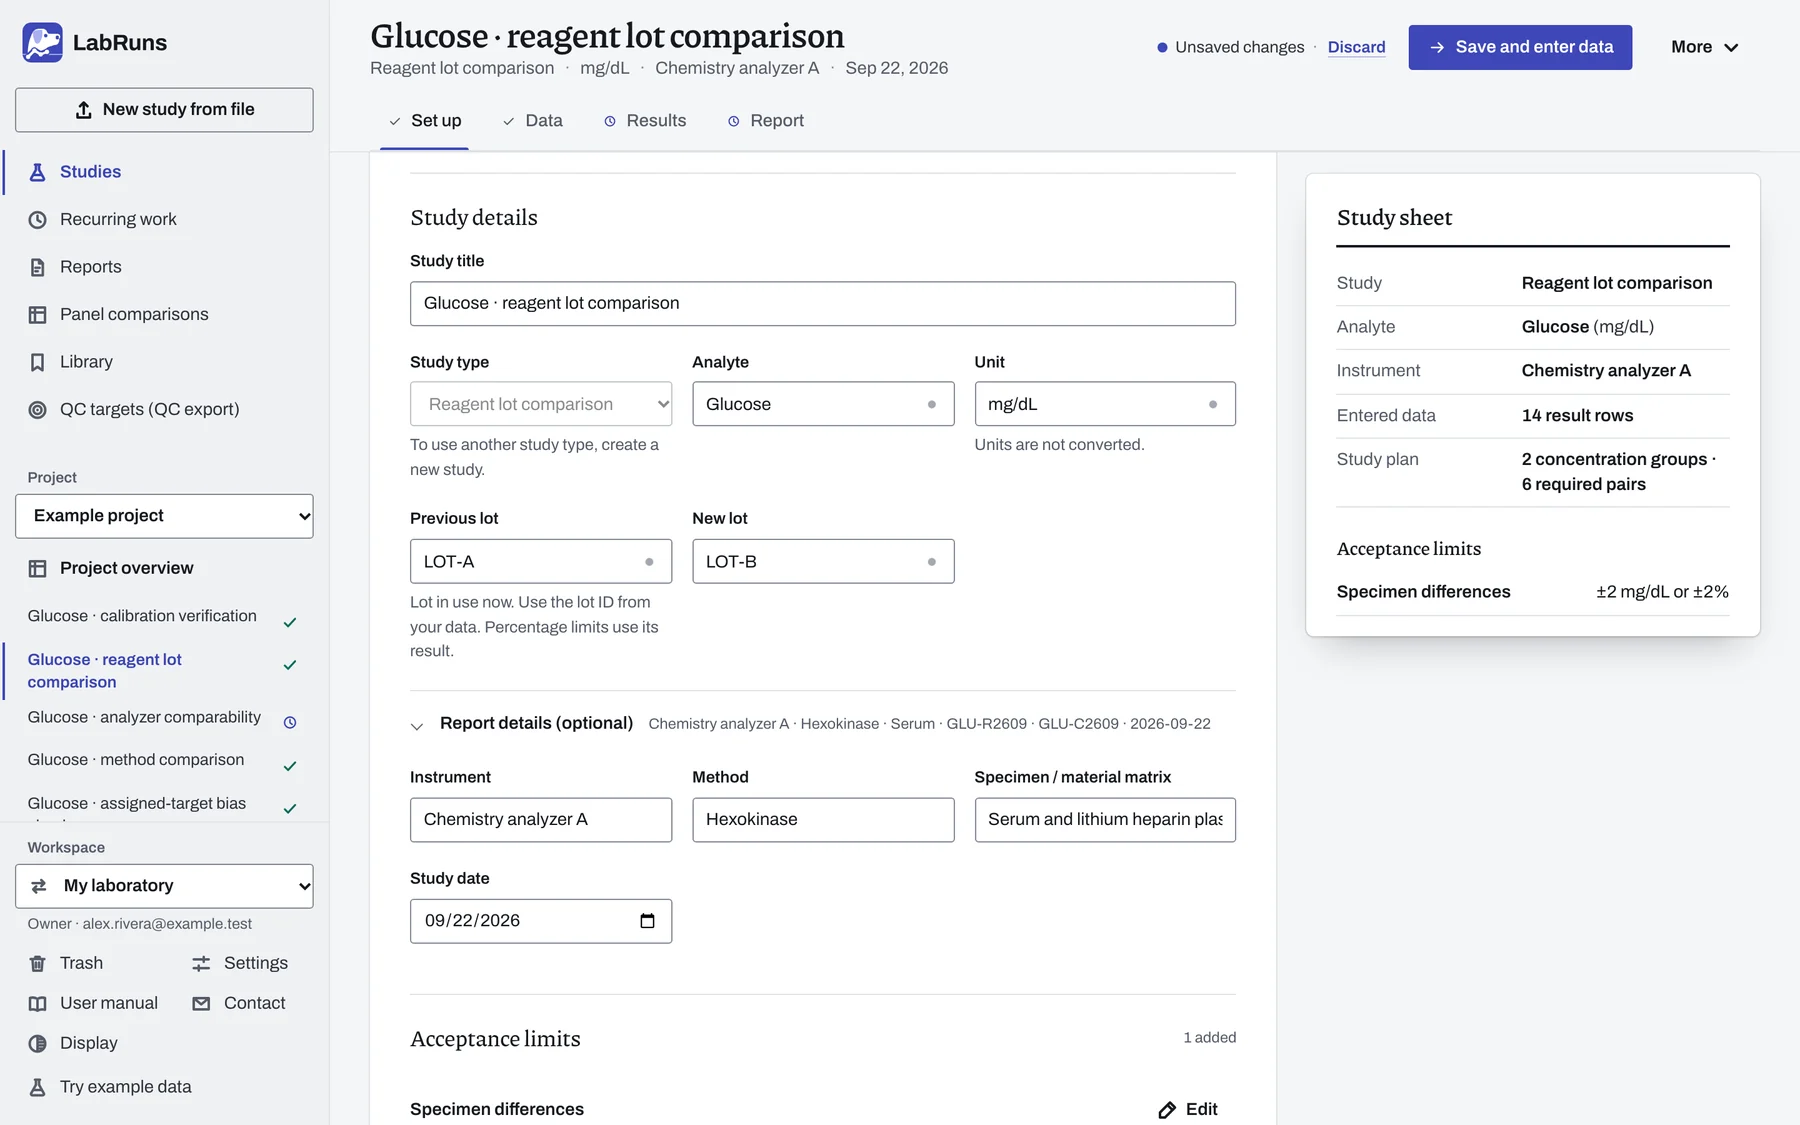Click the Analyte Glucose field
This screenshot has width=1800, height=1125.
[x=823, y=404]
